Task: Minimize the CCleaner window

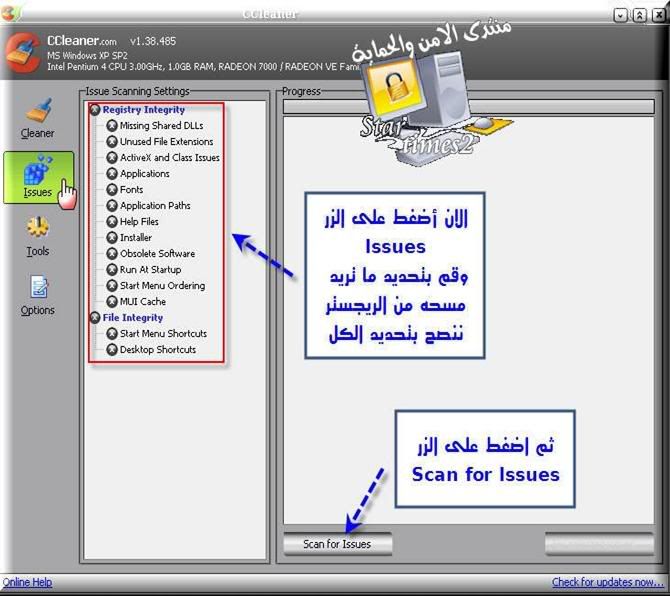Action: pyautogui.click(x=620, y=15)
